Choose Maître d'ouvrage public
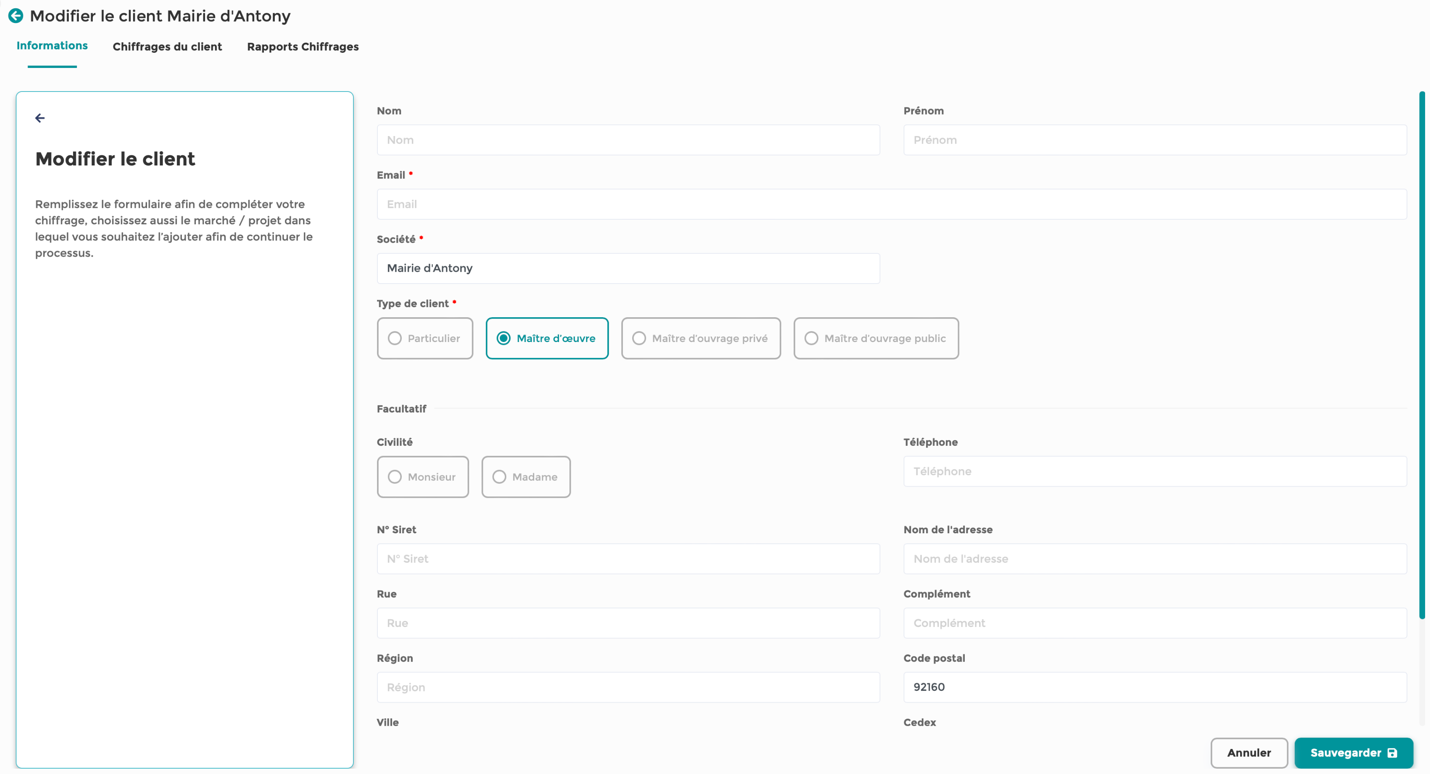 point(876,338)
